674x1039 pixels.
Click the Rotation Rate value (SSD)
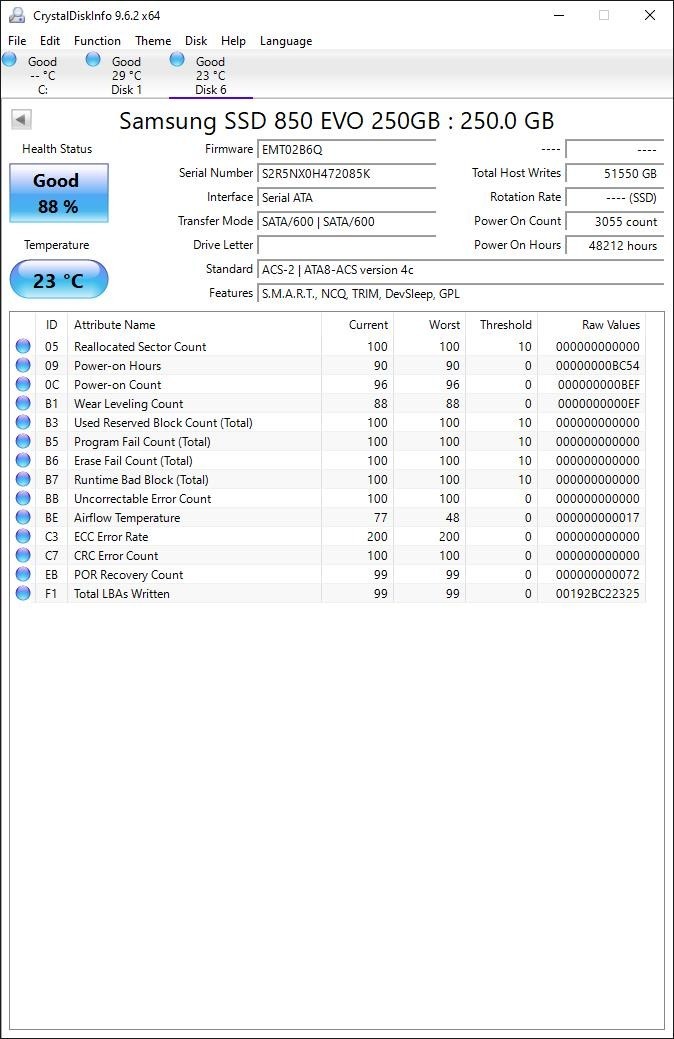point(614,197)
